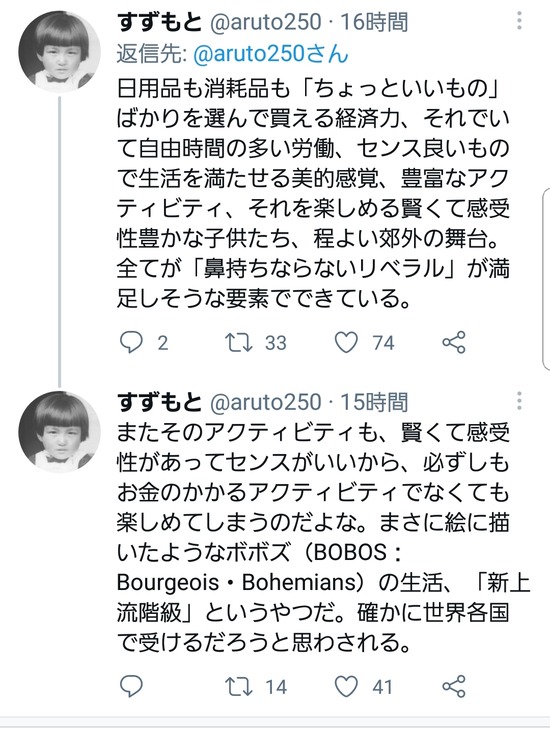550x729 pixels.
Task: Open first tweet's profile avatar
Action: (x=60, y=51)
